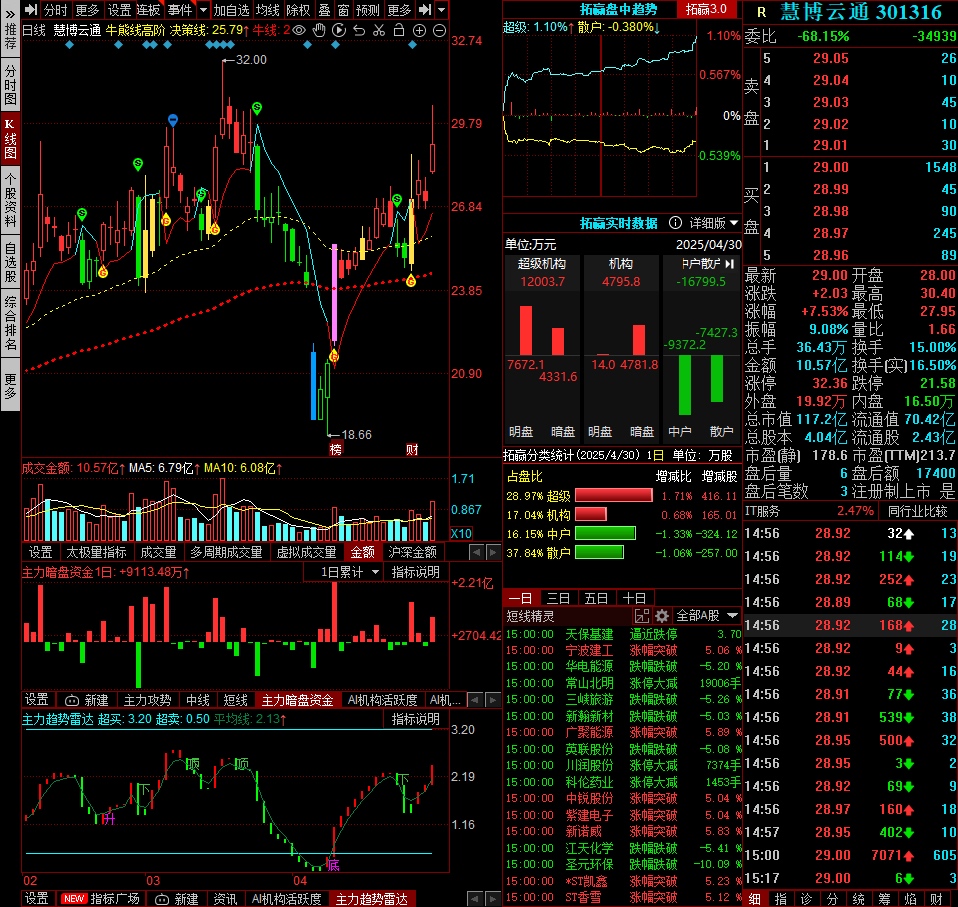Click 新建 with robot icon in middle row

[x=87, y=700]
